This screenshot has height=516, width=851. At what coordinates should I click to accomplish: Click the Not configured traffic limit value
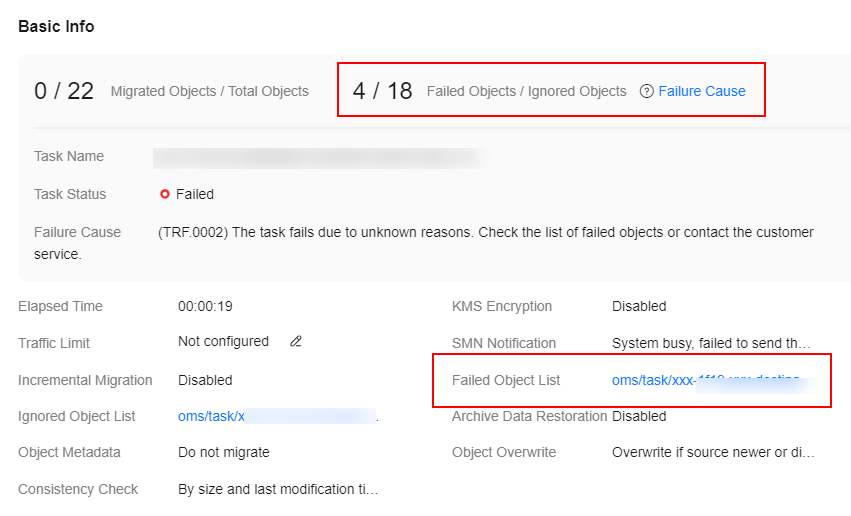[x=224, y=341]
